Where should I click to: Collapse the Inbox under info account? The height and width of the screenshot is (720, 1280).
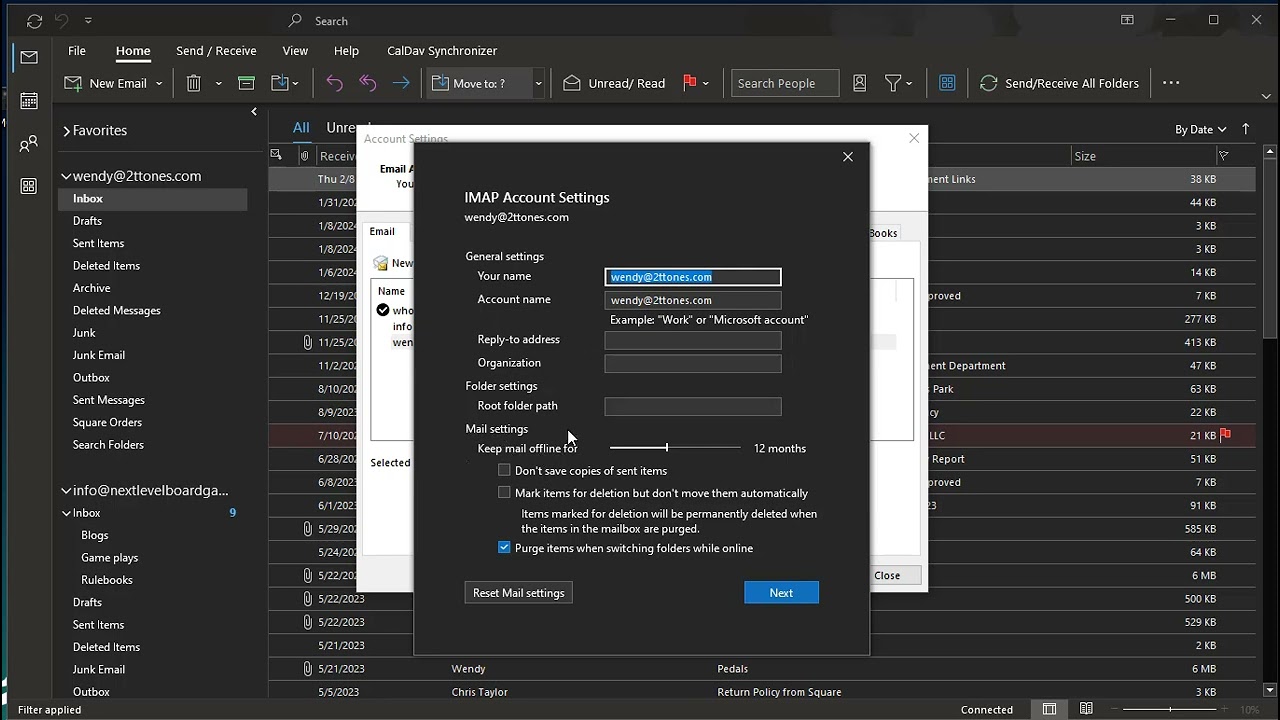pos(67,513)
